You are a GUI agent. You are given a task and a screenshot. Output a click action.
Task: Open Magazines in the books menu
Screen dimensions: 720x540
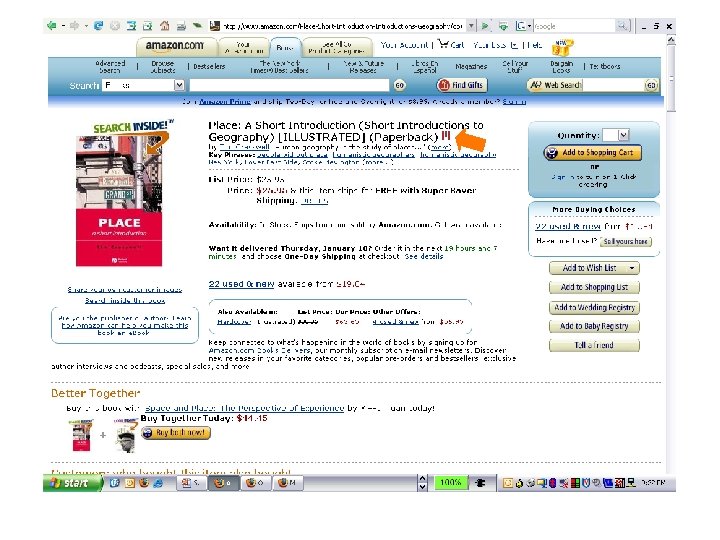click(471, 67)
